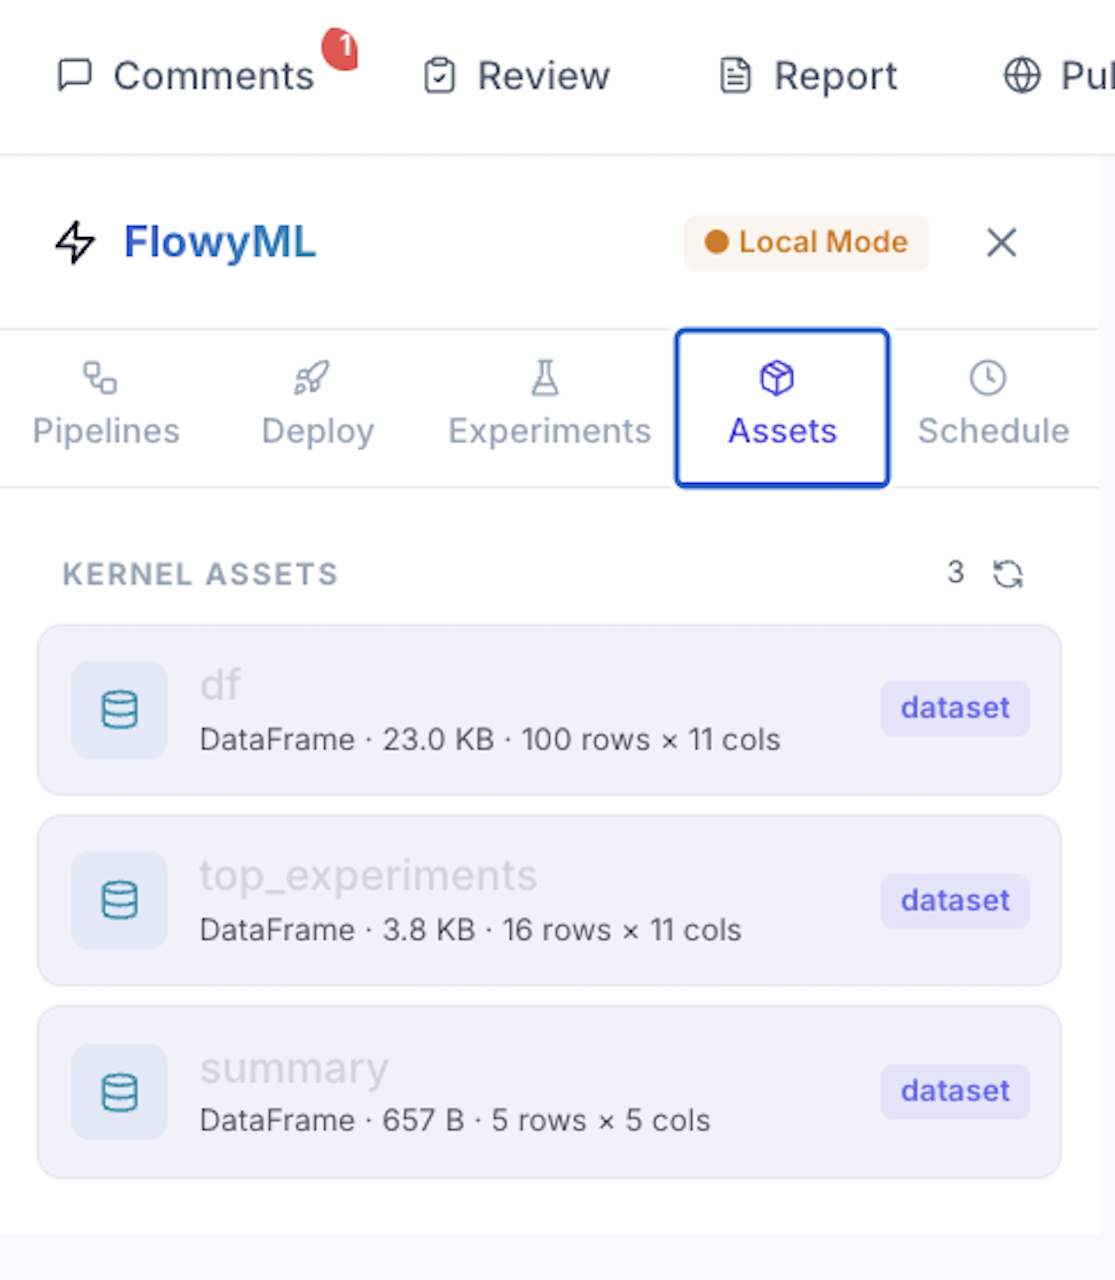Toggle the Local Mode indicator

click(x=805, y=242)
